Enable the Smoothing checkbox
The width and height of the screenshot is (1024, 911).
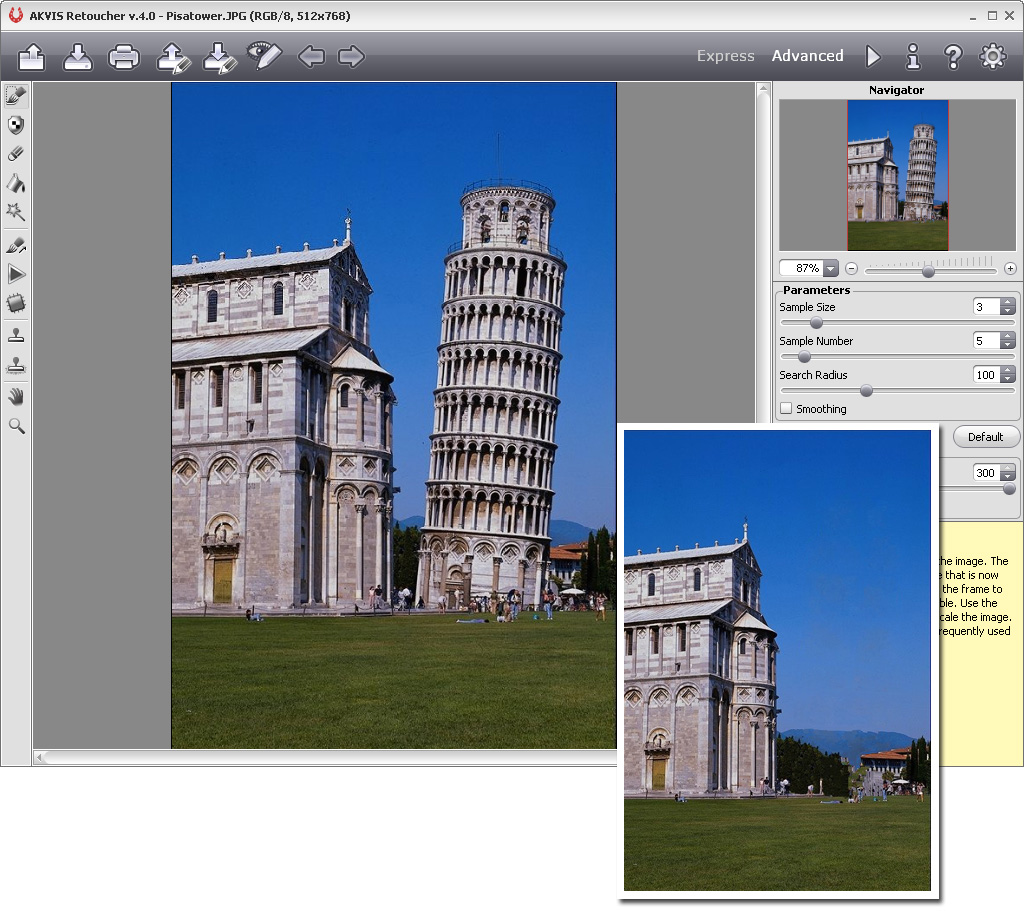pyautogui.click(x=786, y=409)
